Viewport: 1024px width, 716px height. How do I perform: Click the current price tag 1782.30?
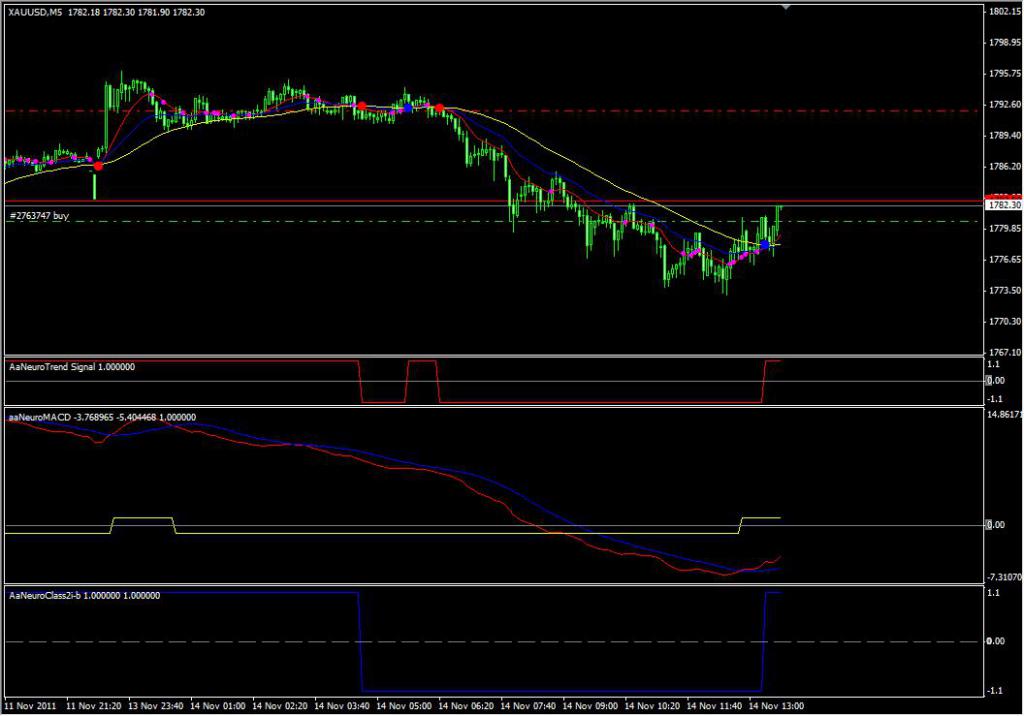tap(1003, 205)
